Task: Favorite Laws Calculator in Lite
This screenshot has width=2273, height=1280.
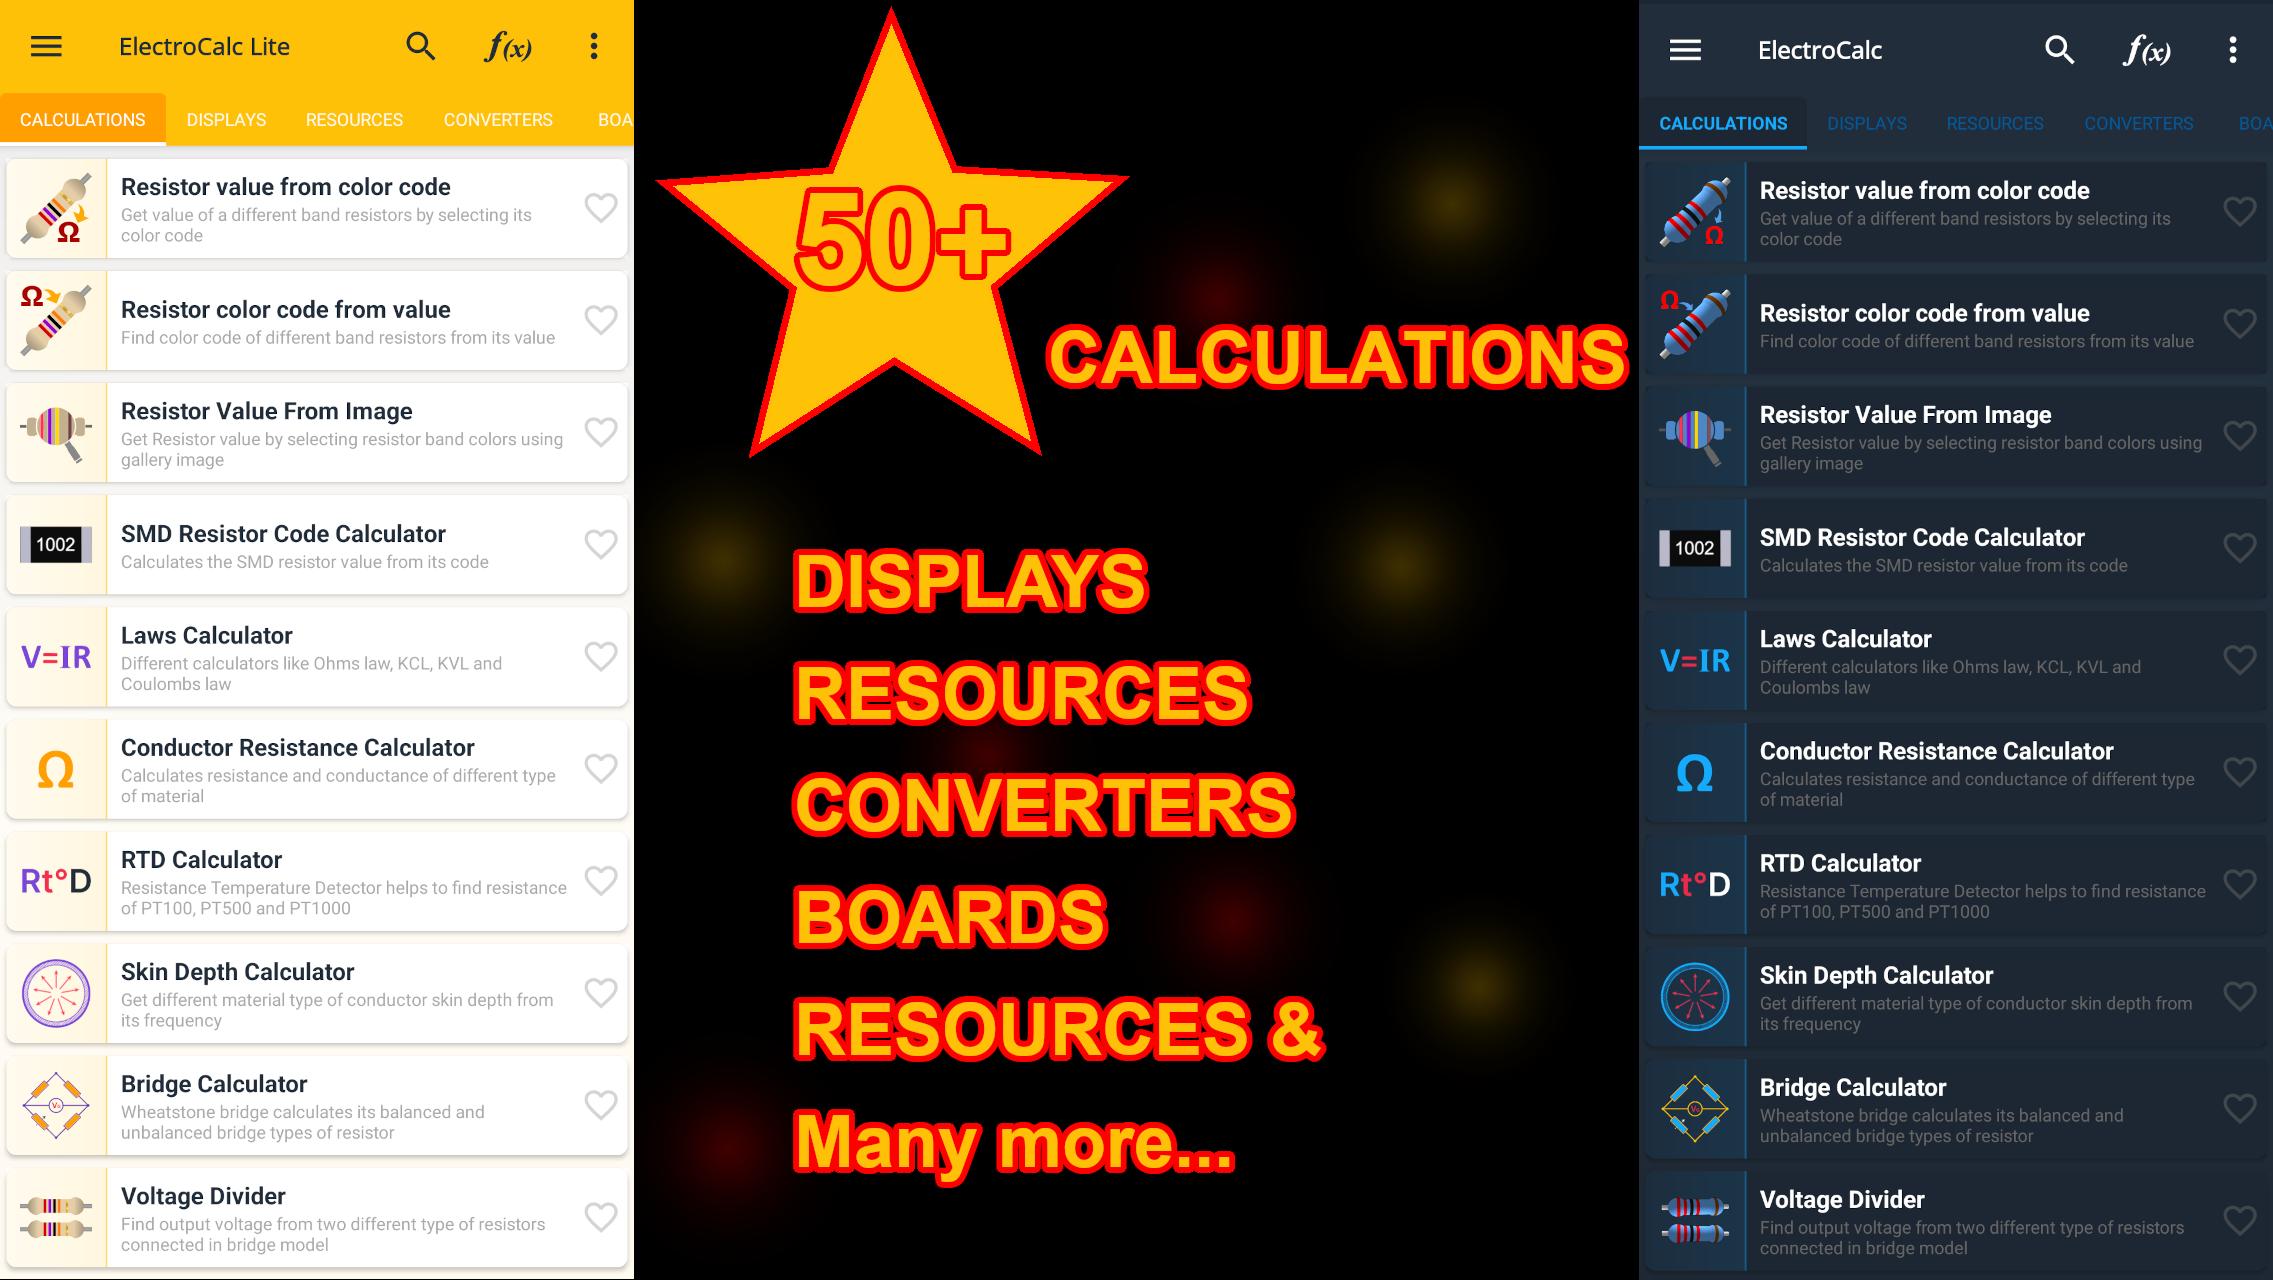Action: click(600, 657)
